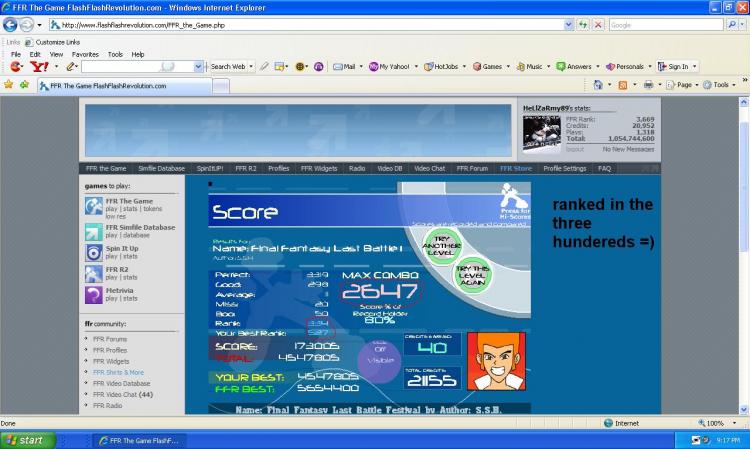Expand the Sign In dropdown arrow
The height and width of the screenshot is (449, 750).
pos(695,66)
